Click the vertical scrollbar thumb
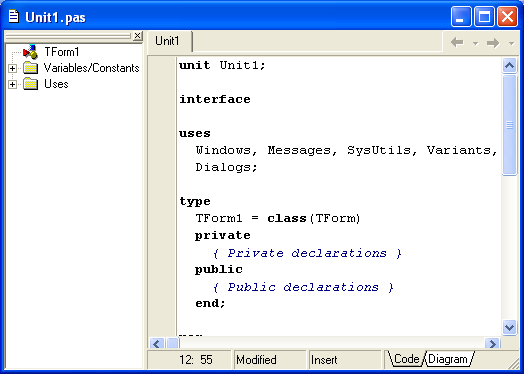The image size is (524, 374). pos(509,125)
